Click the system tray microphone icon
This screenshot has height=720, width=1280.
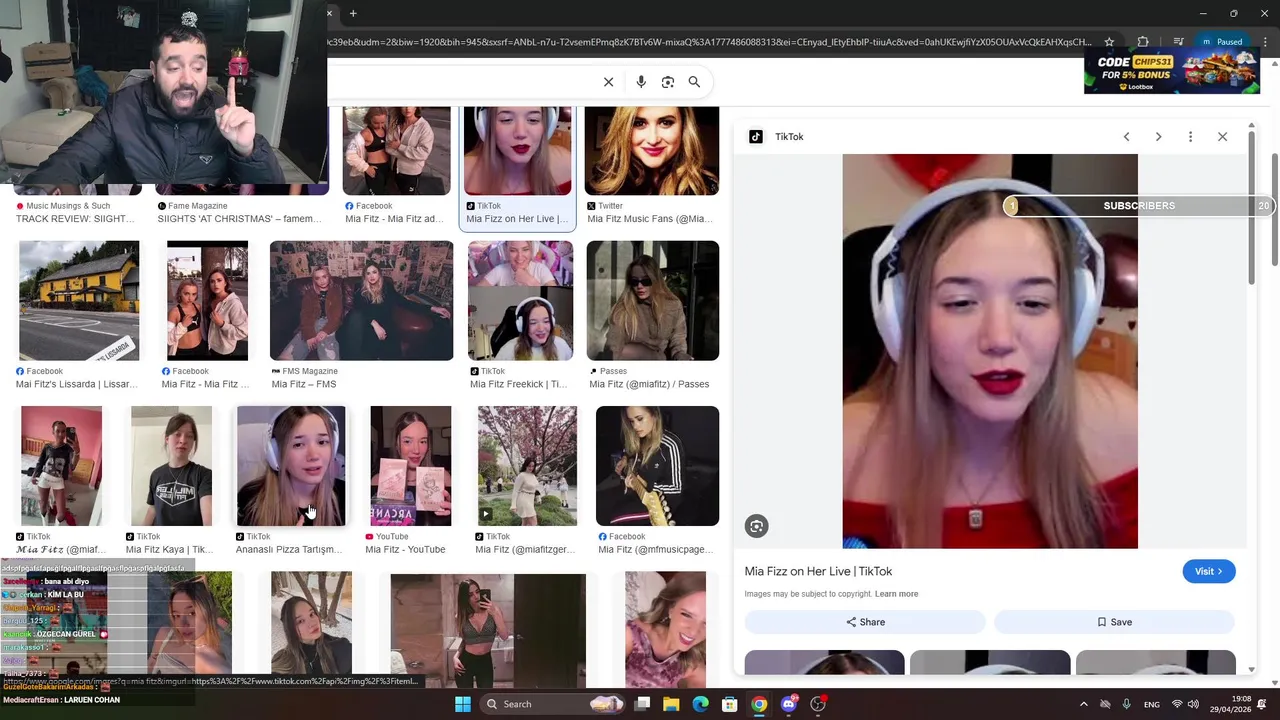pos(1127,704)
